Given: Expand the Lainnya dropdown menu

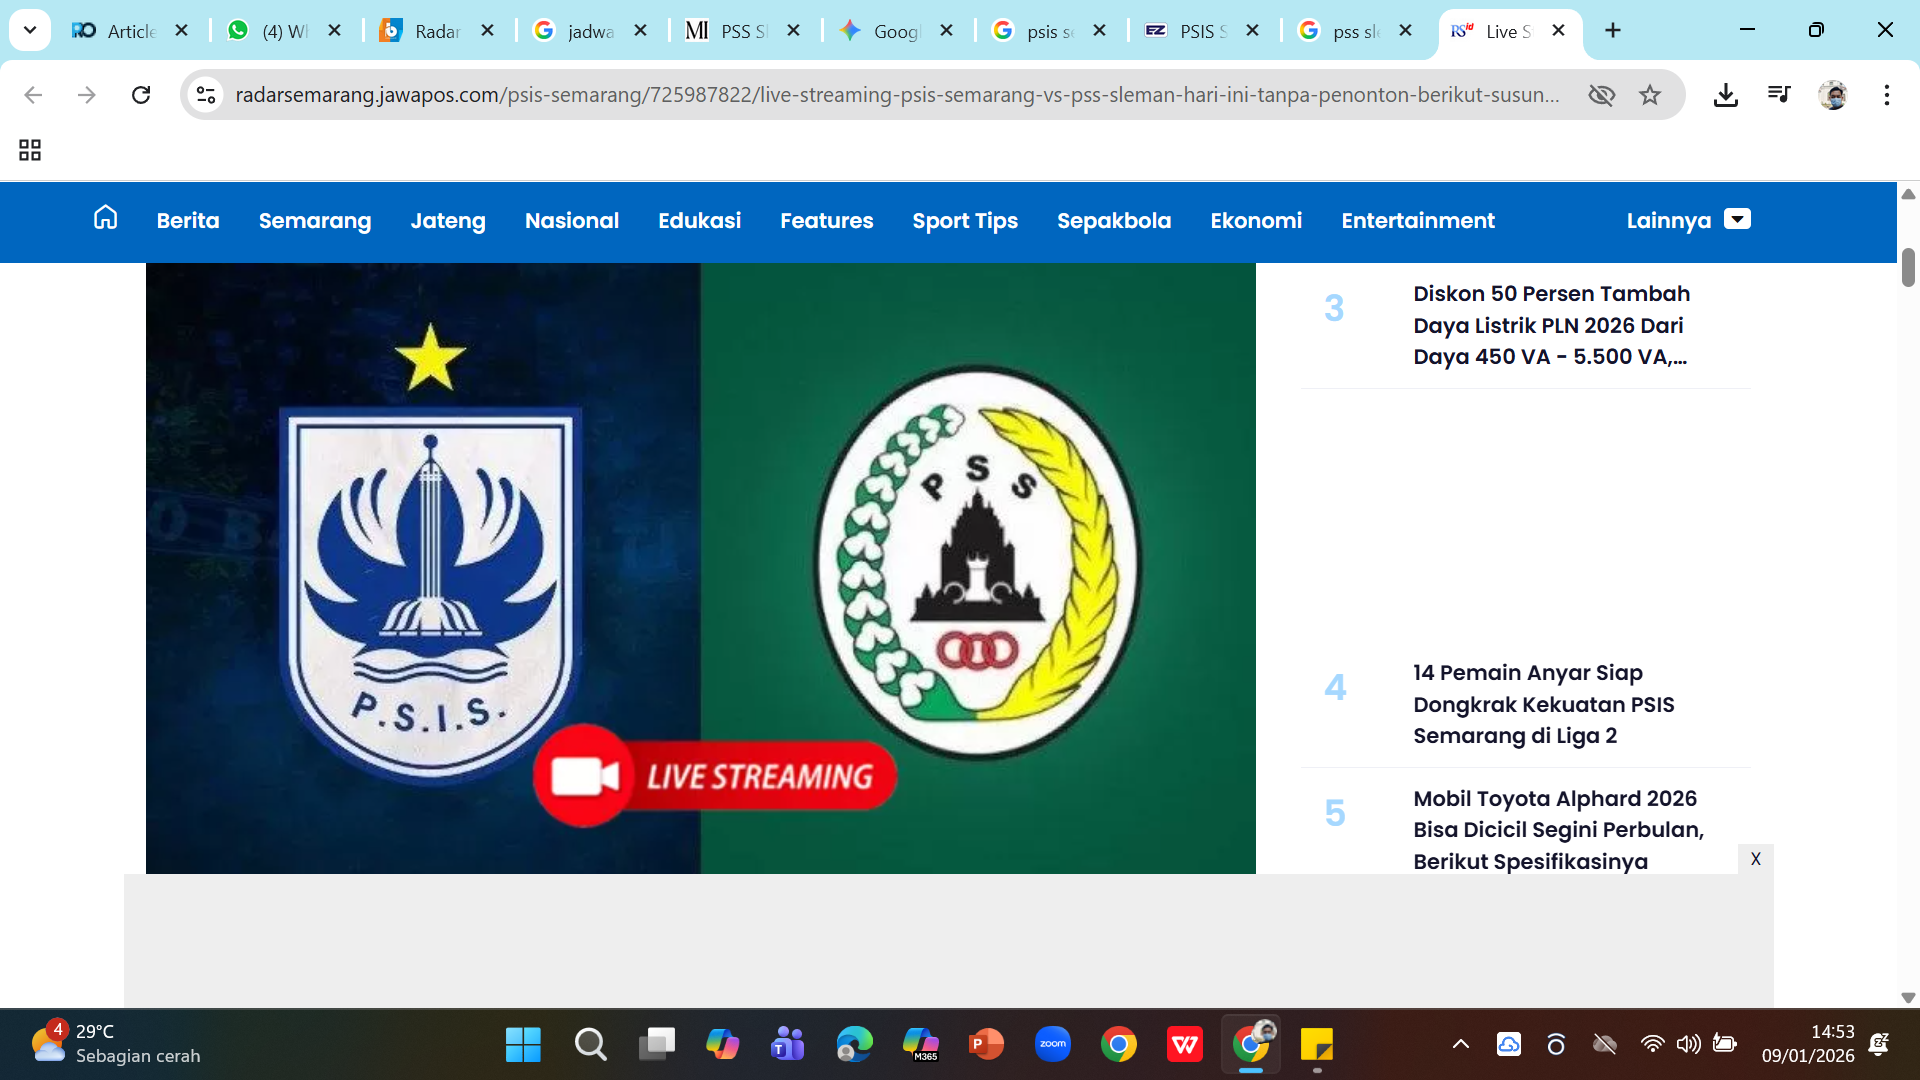Looking at the screenshot, I should [x=1688, y=221].
